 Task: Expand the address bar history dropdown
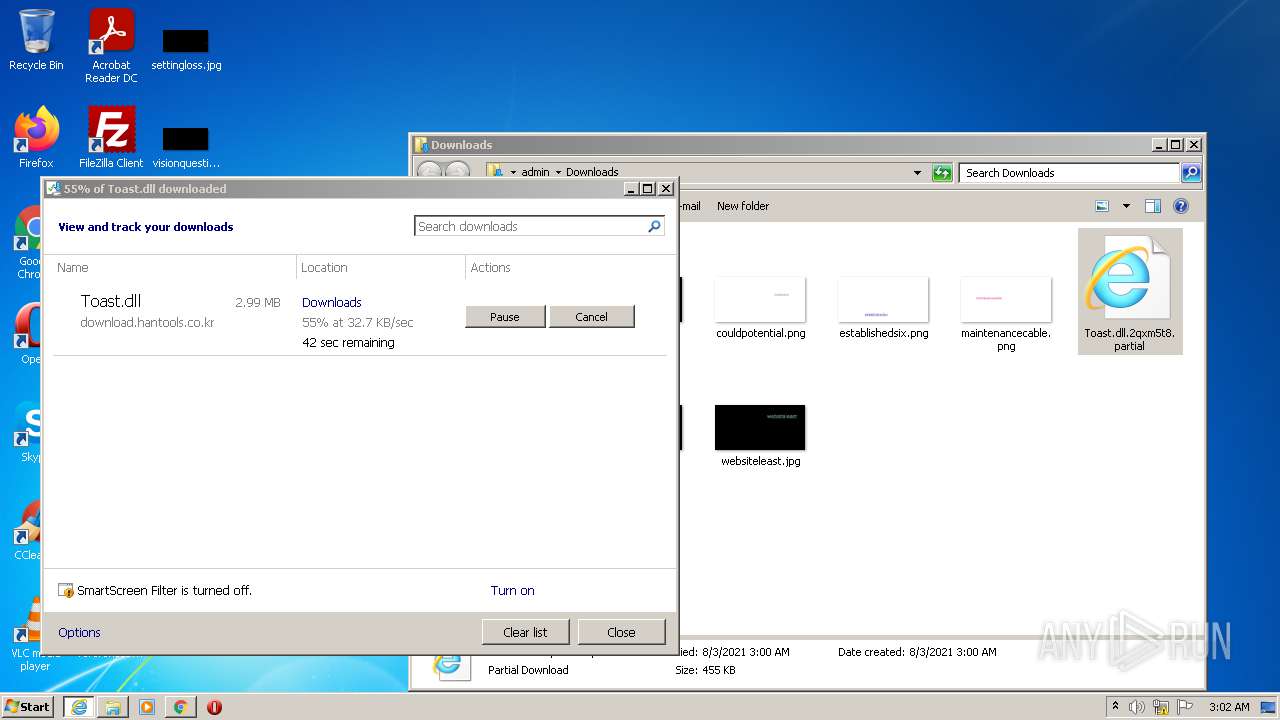pos(917,173)
